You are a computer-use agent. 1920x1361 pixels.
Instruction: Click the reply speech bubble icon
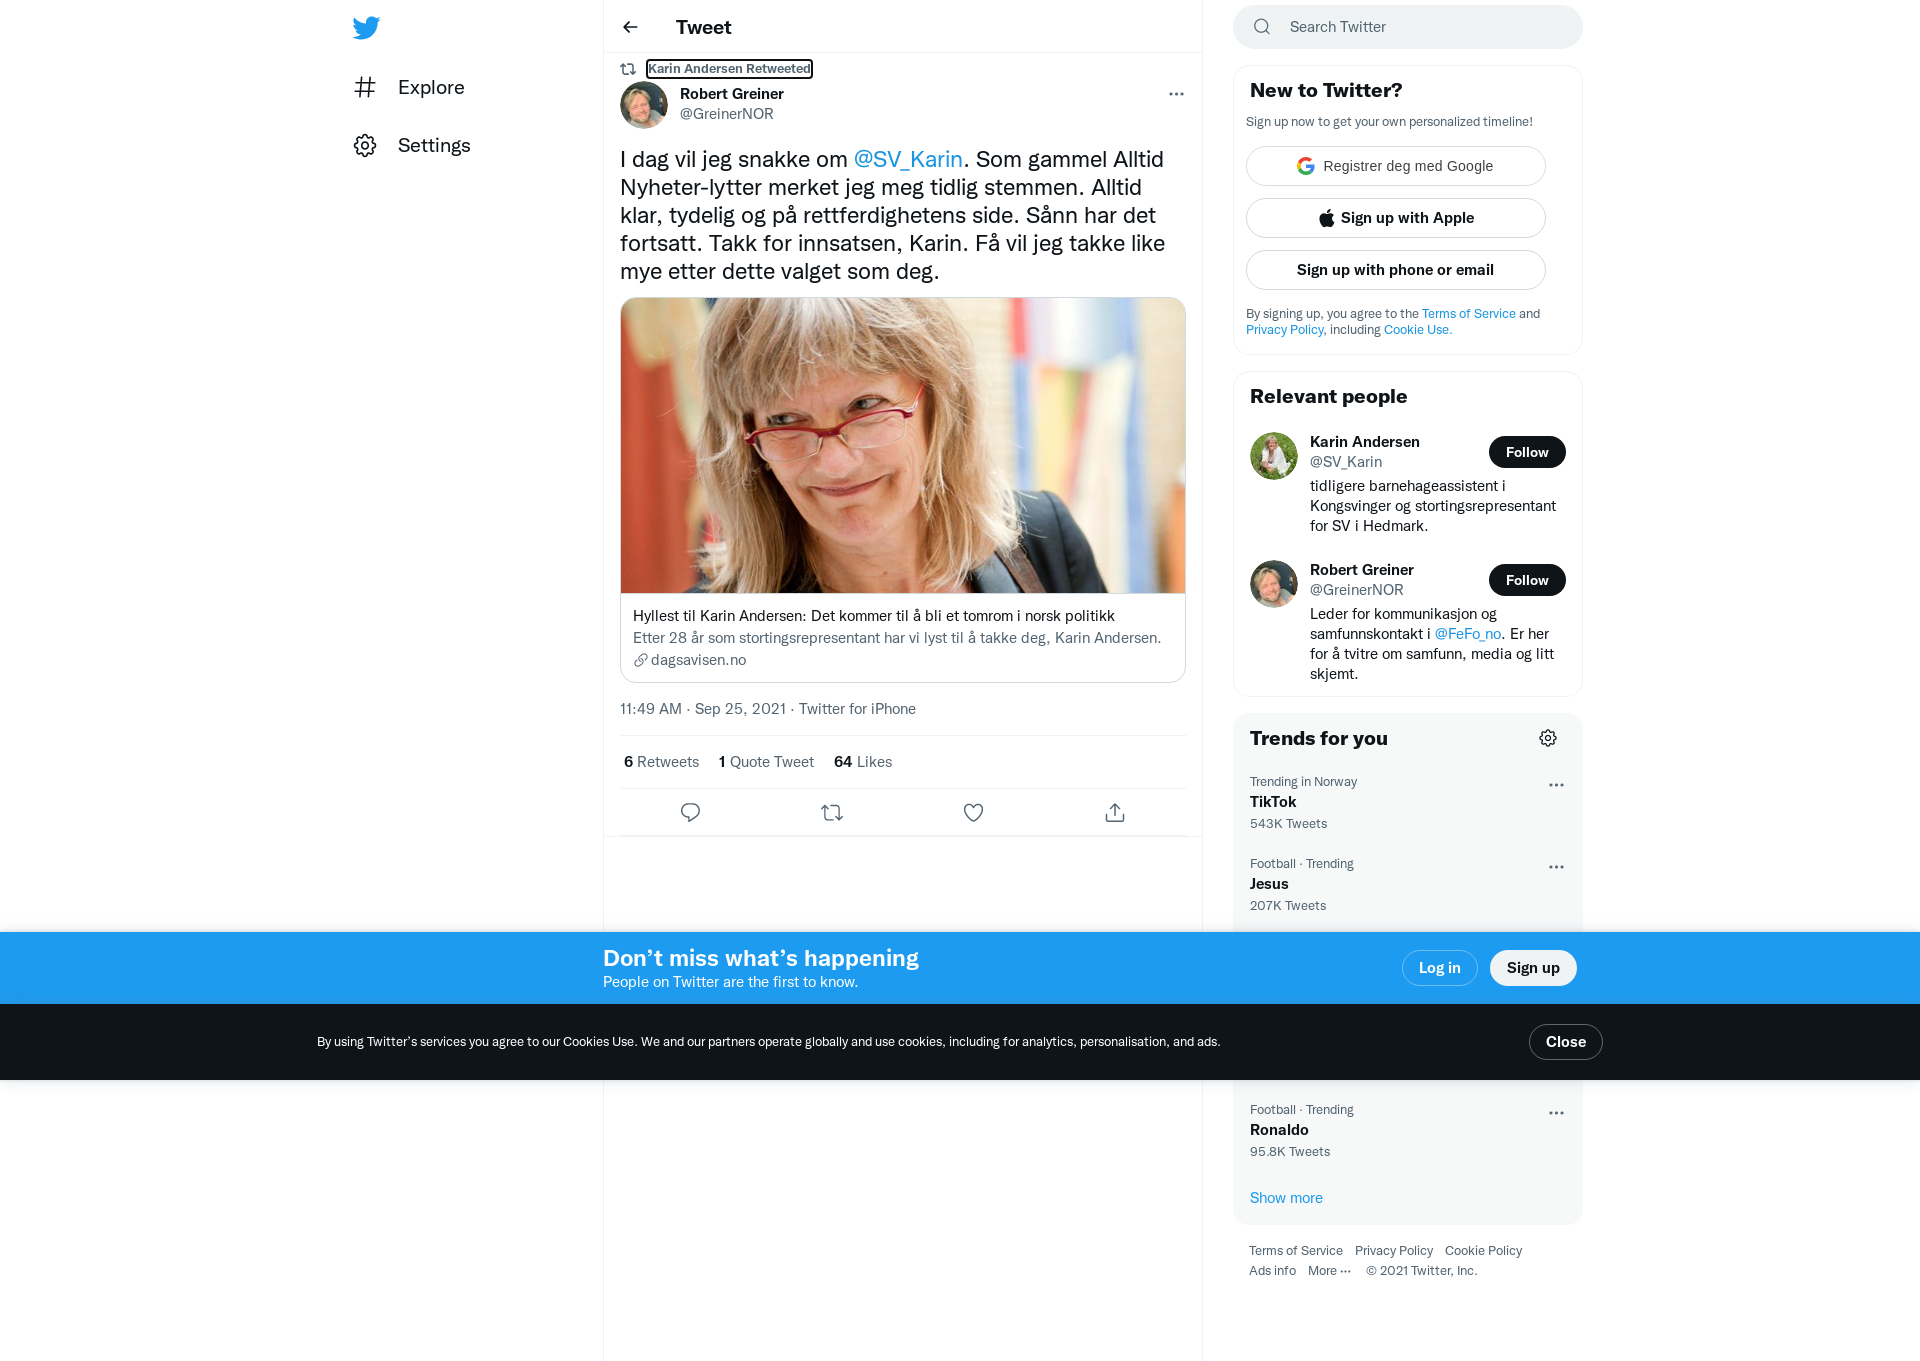point(690,813)
